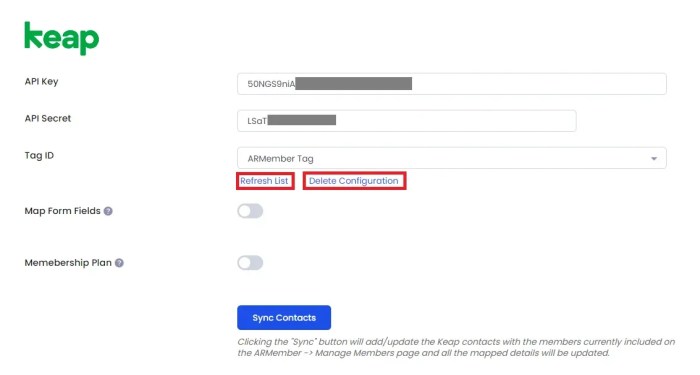Open the help tooltip beside Memebership Plan
The width and height of the screenshot is (700, 375).
[119, 263]
